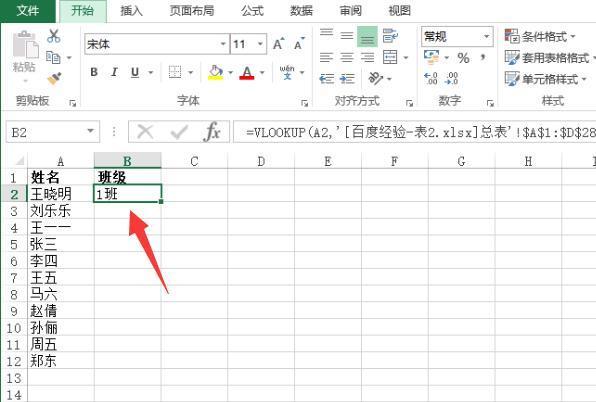The image size is (596, 402).
Task: Click the formula bar Enter checkmark
Action: 179,132
